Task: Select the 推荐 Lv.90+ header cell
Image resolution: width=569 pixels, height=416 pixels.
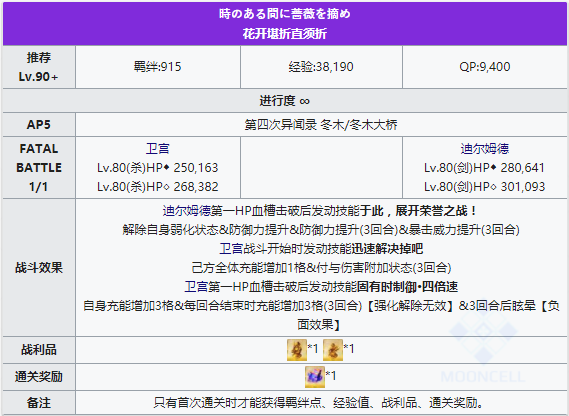Action: click(x=39, y=67)
